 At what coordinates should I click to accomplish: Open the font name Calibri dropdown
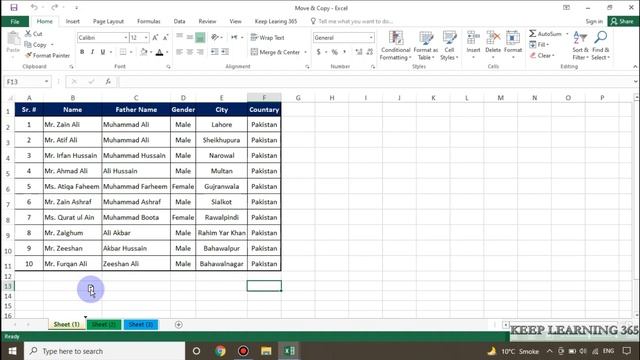[x=126, y=38]
